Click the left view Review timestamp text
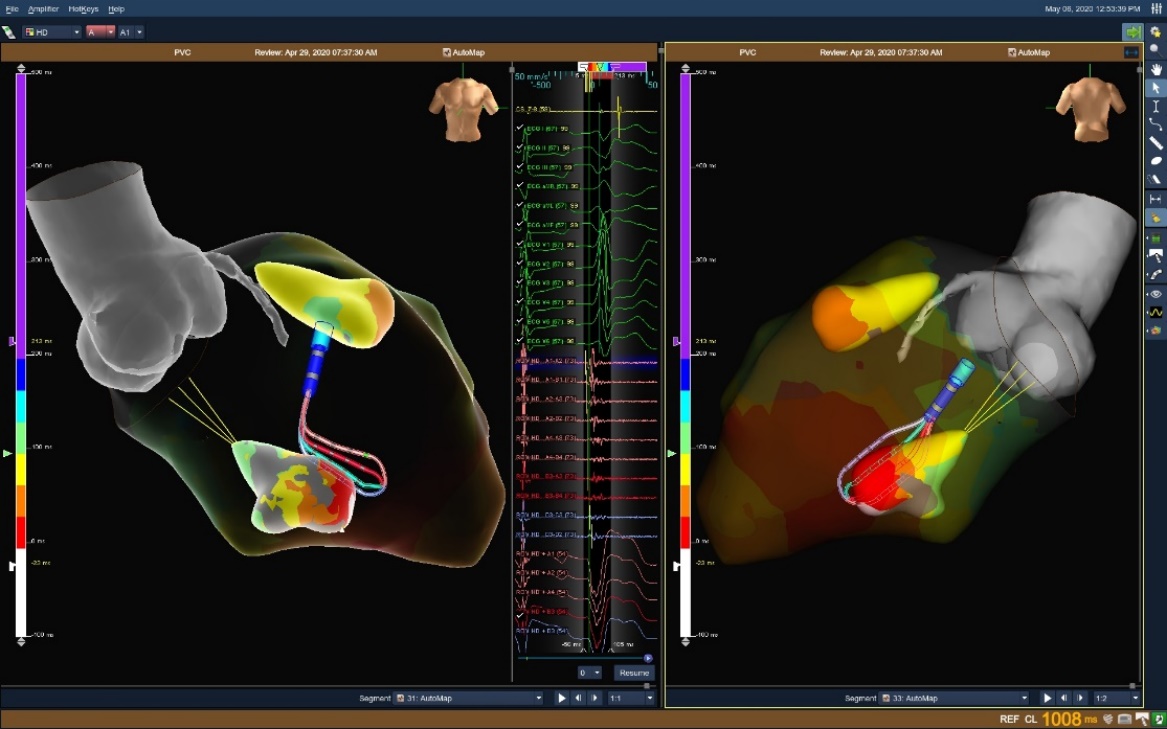The image size is (1167, 729). click(316, 53)
